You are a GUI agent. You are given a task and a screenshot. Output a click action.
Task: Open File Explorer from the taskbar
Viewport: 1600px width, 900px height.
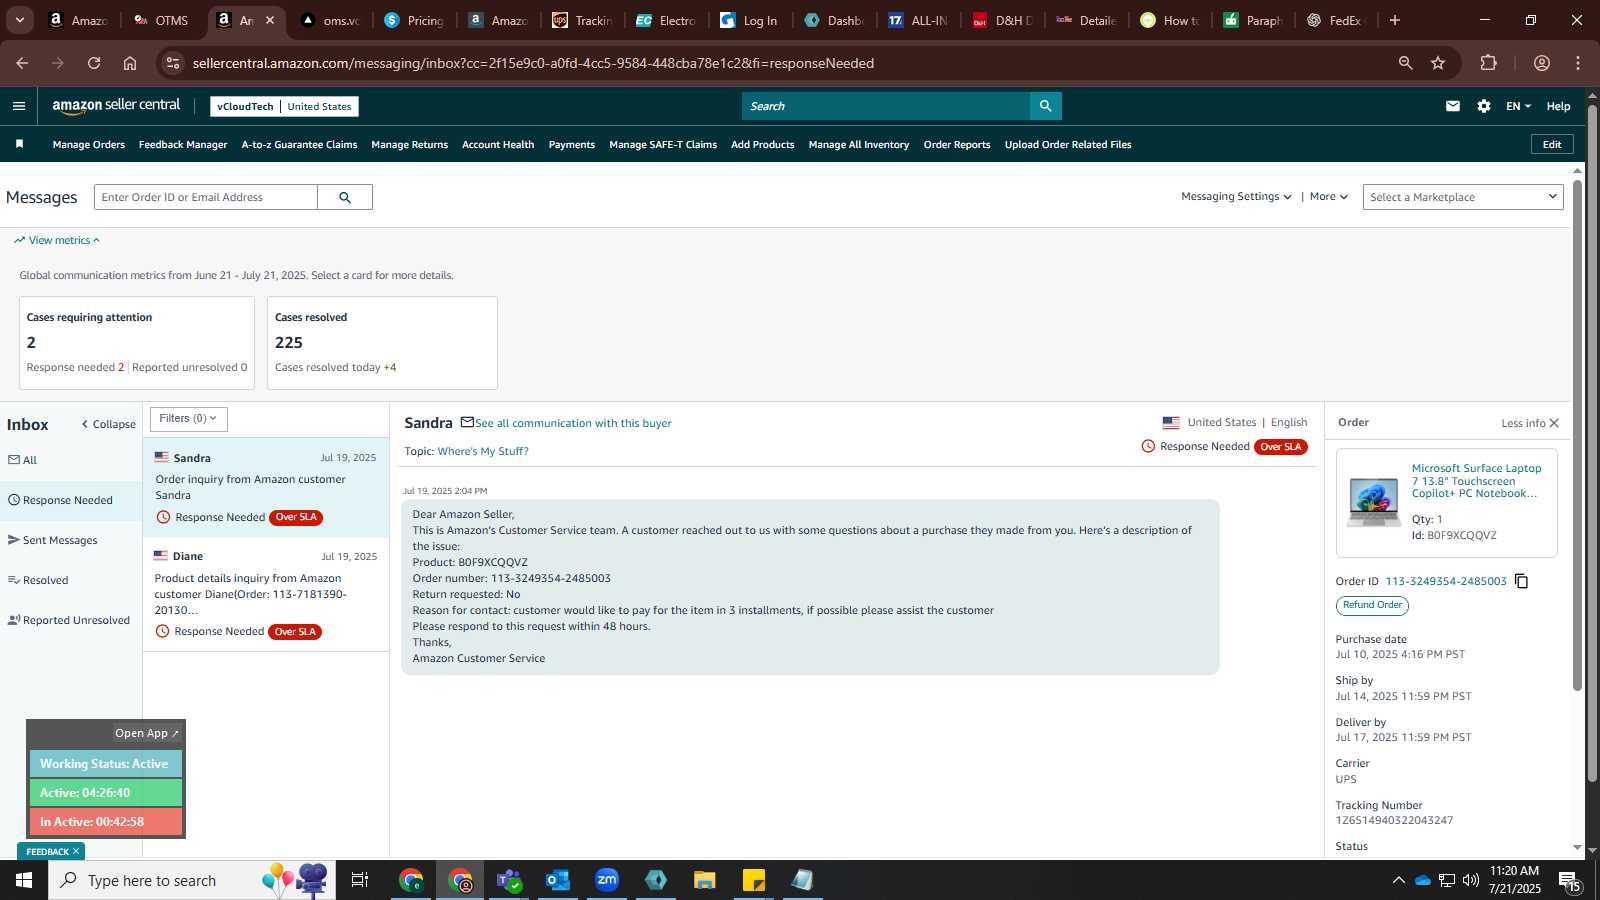[x=705, y=880]
